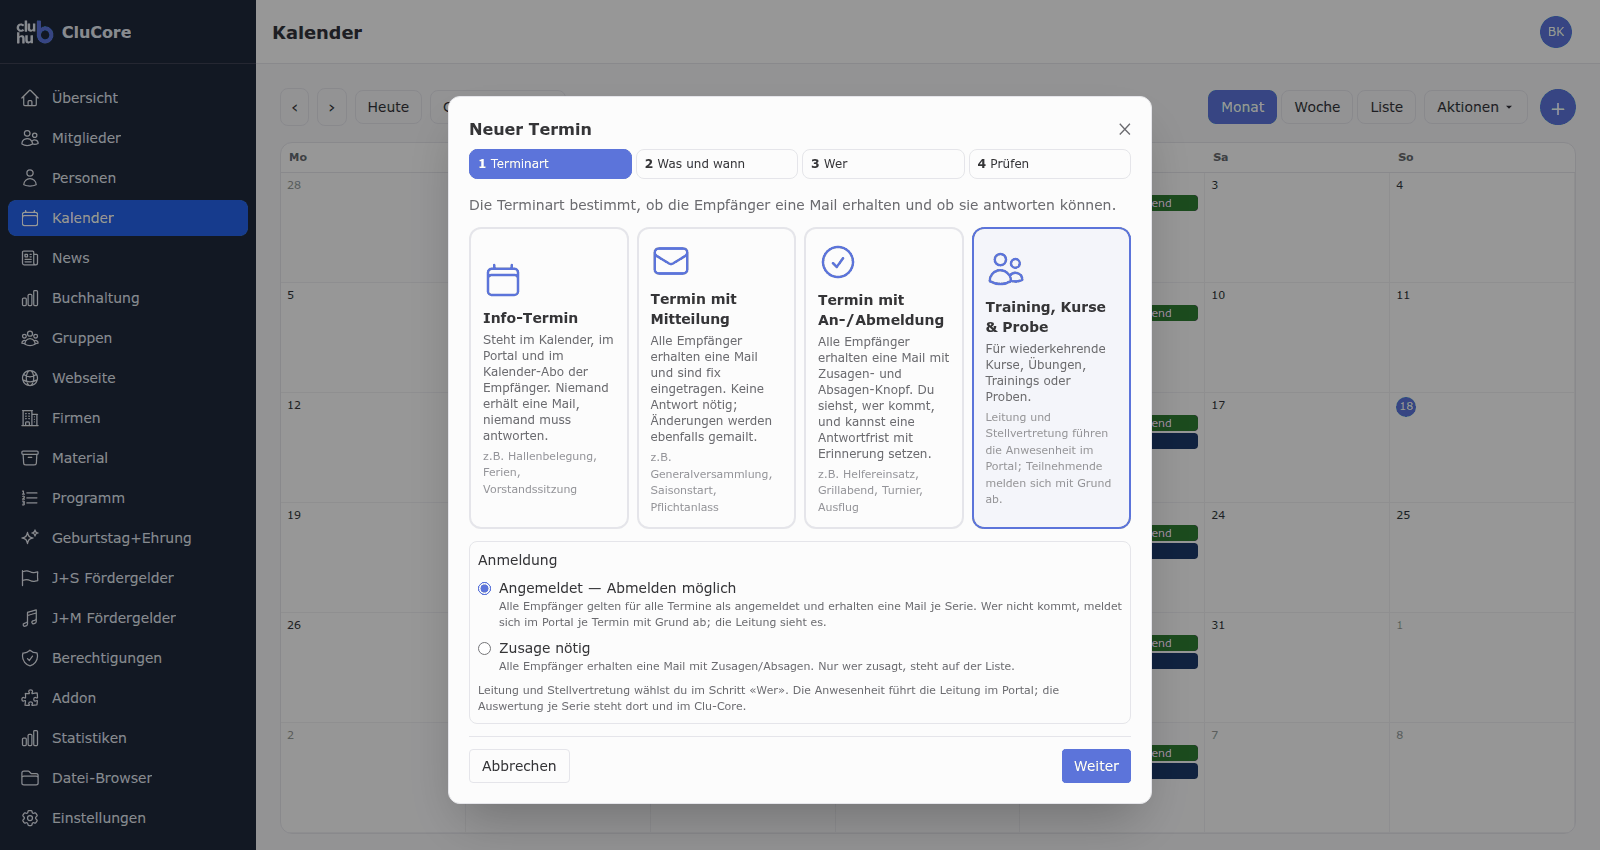Choose the Info-Termin card

pos(549,378)
